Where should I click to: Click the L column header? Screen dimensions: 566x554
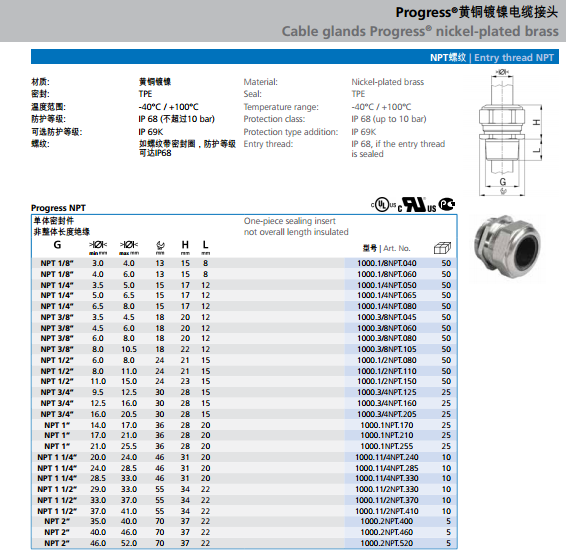tap(205, 245)
